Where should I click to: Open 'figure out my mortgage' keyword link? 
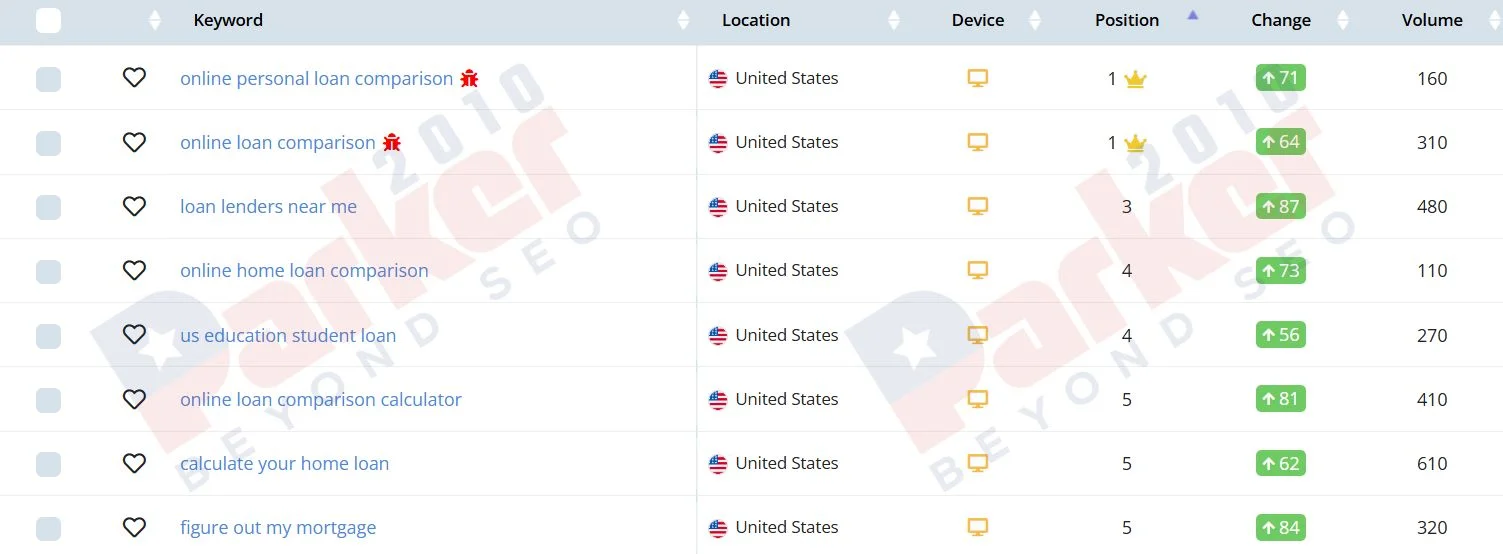278,527
